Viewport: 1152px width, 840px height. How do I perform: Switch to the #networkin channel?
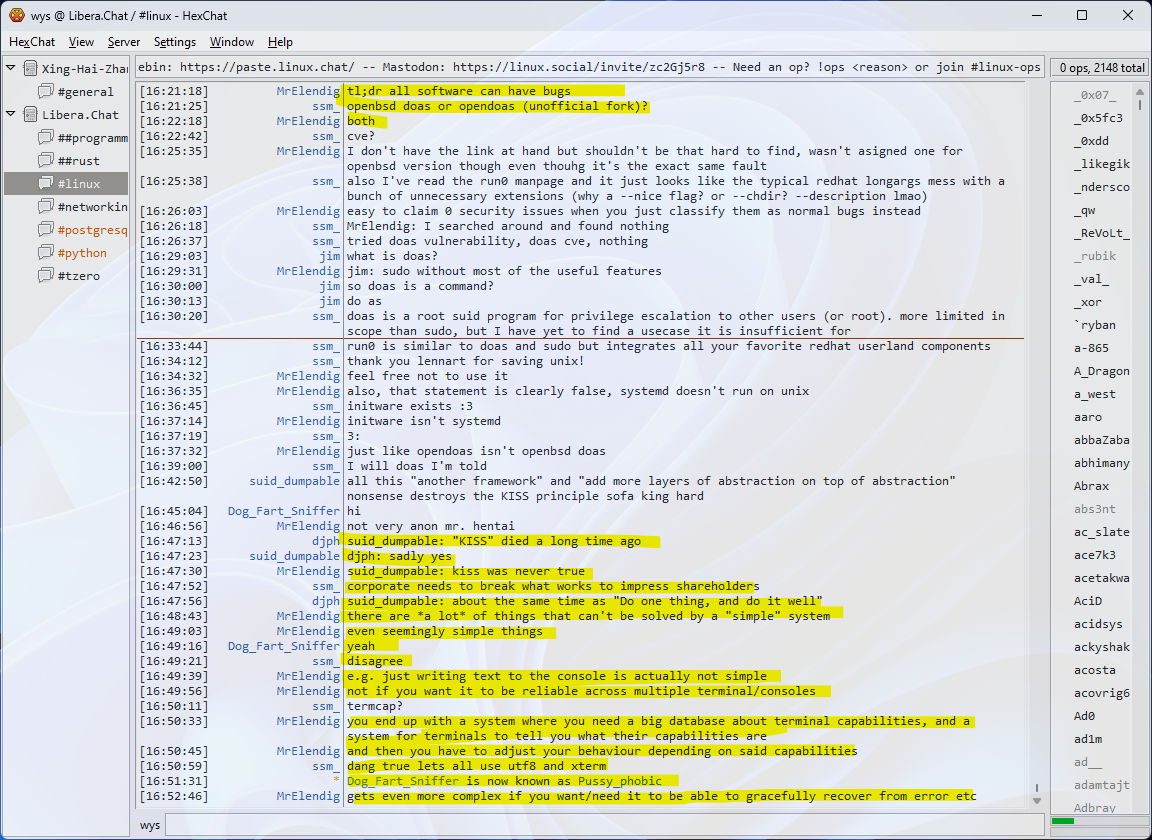[x=92, y=207]
